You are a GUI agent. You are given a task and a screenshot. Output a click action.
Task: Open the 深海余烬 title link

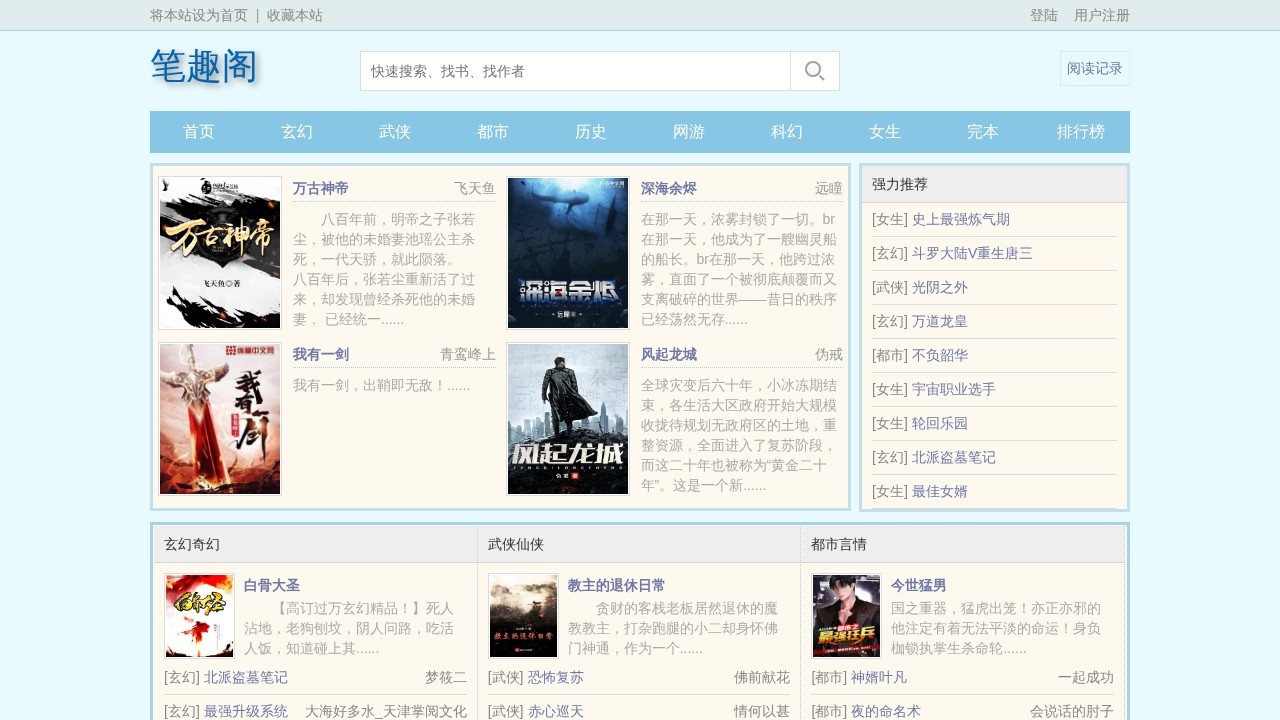[x=669, y=188]
